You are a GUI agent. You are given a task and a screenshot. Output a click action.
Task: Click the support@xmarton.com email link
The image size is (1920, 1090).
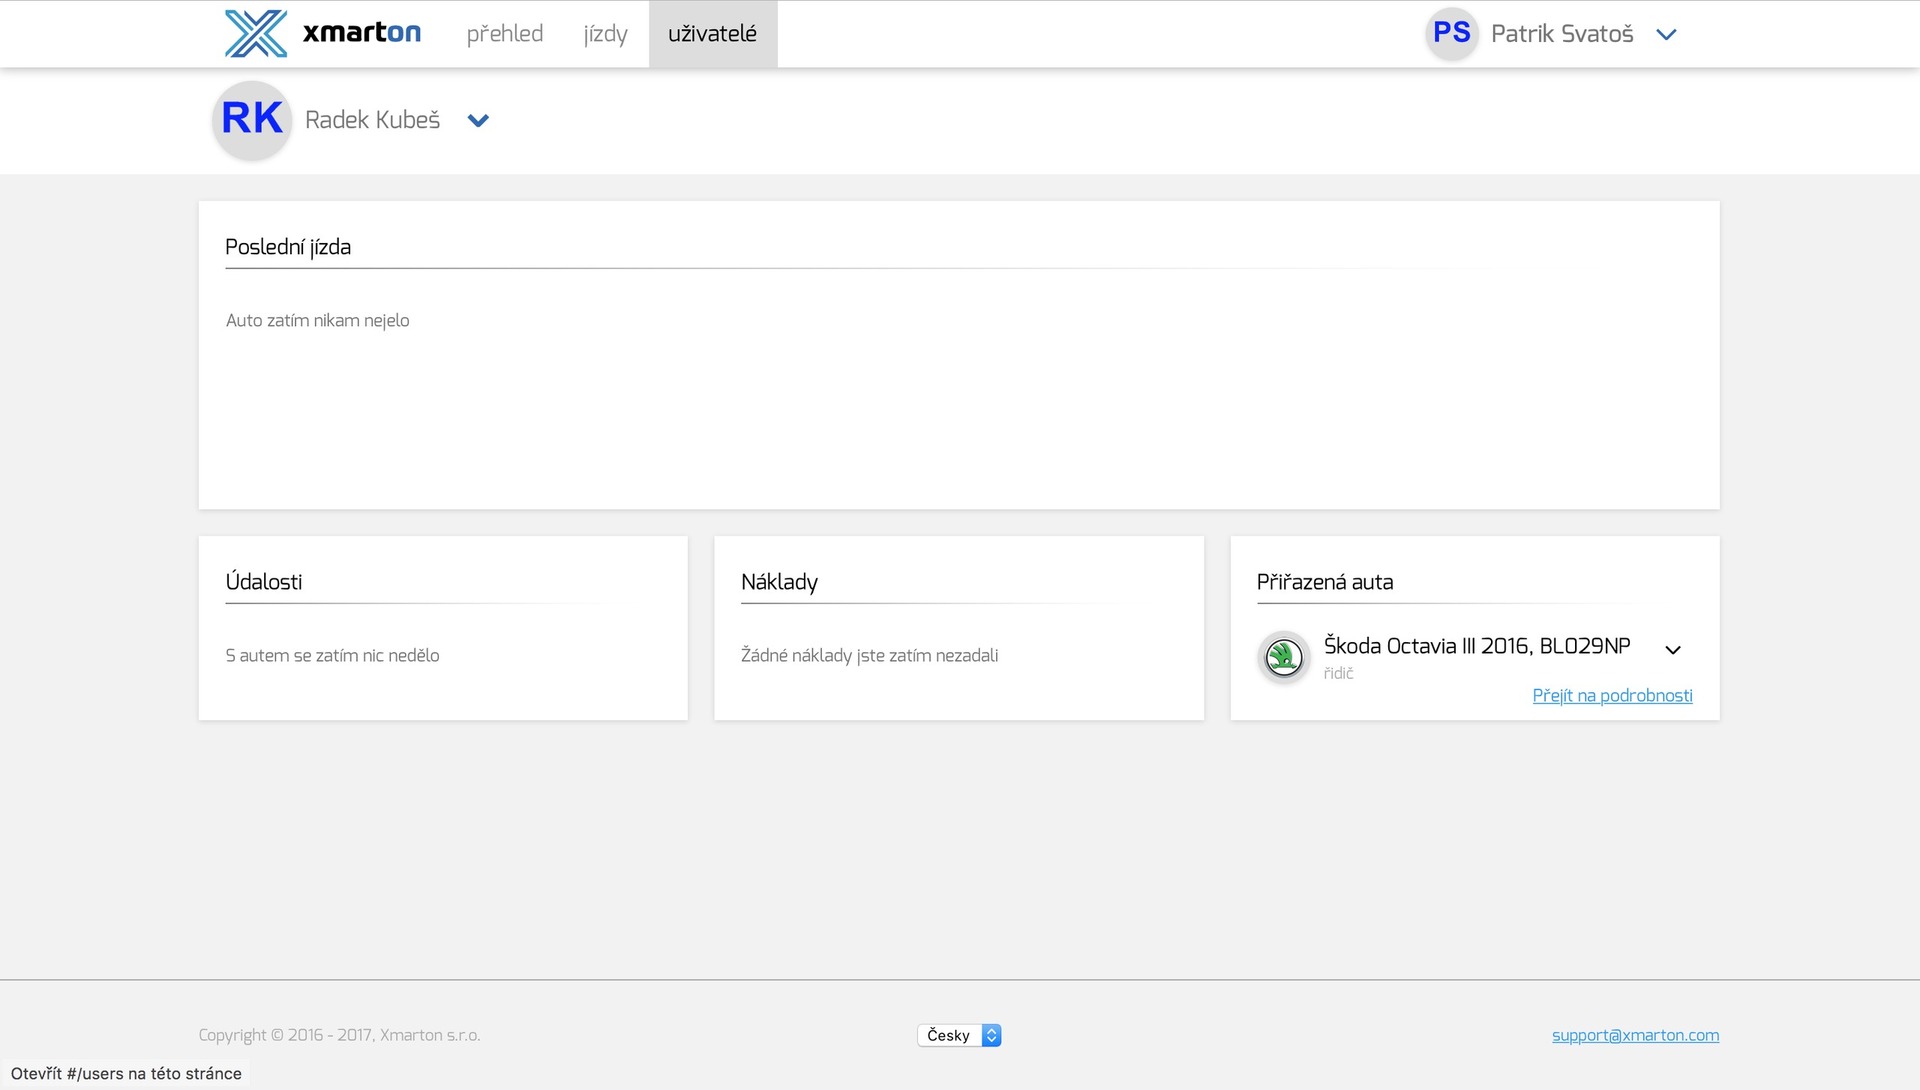click(x=1635, y=1035)
